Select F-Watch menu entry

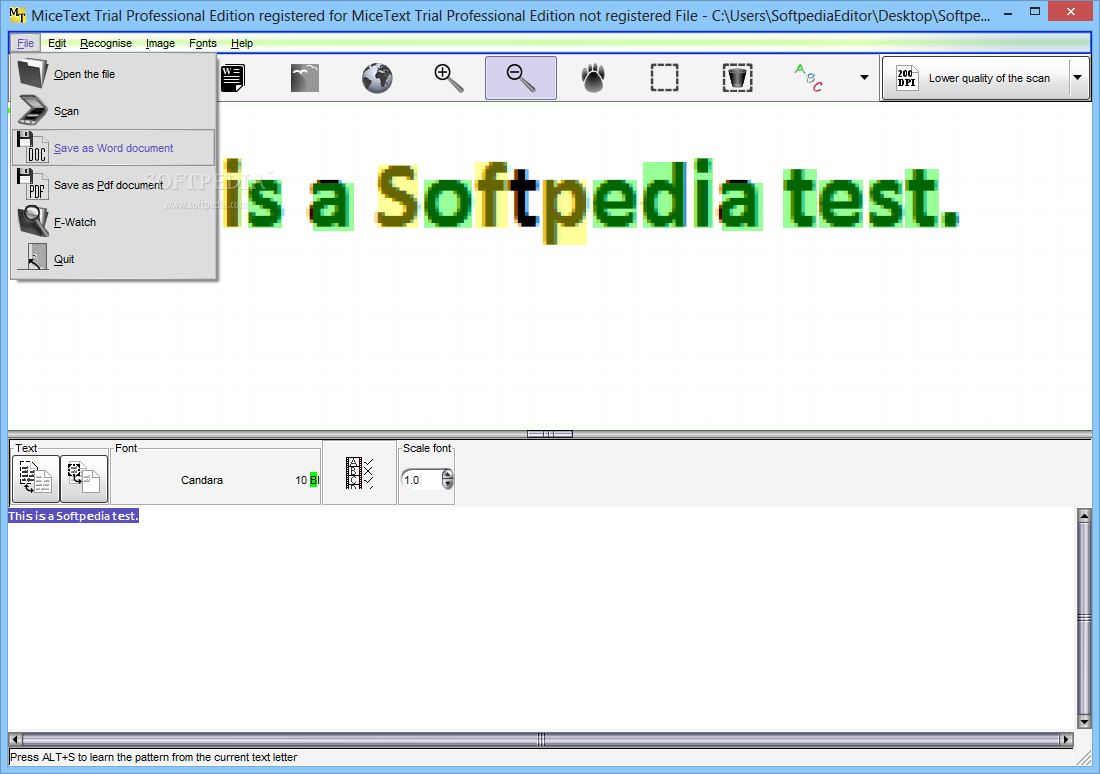coord(114,222)
